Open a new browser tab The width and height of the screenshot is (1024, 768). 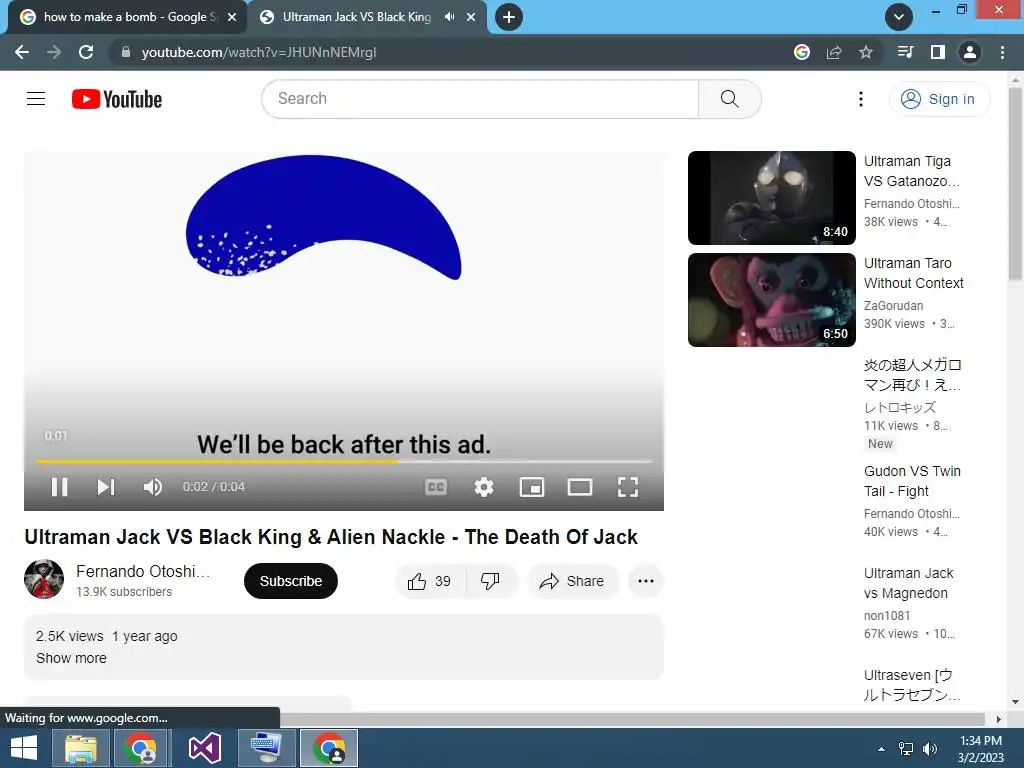tap(509, 17)
